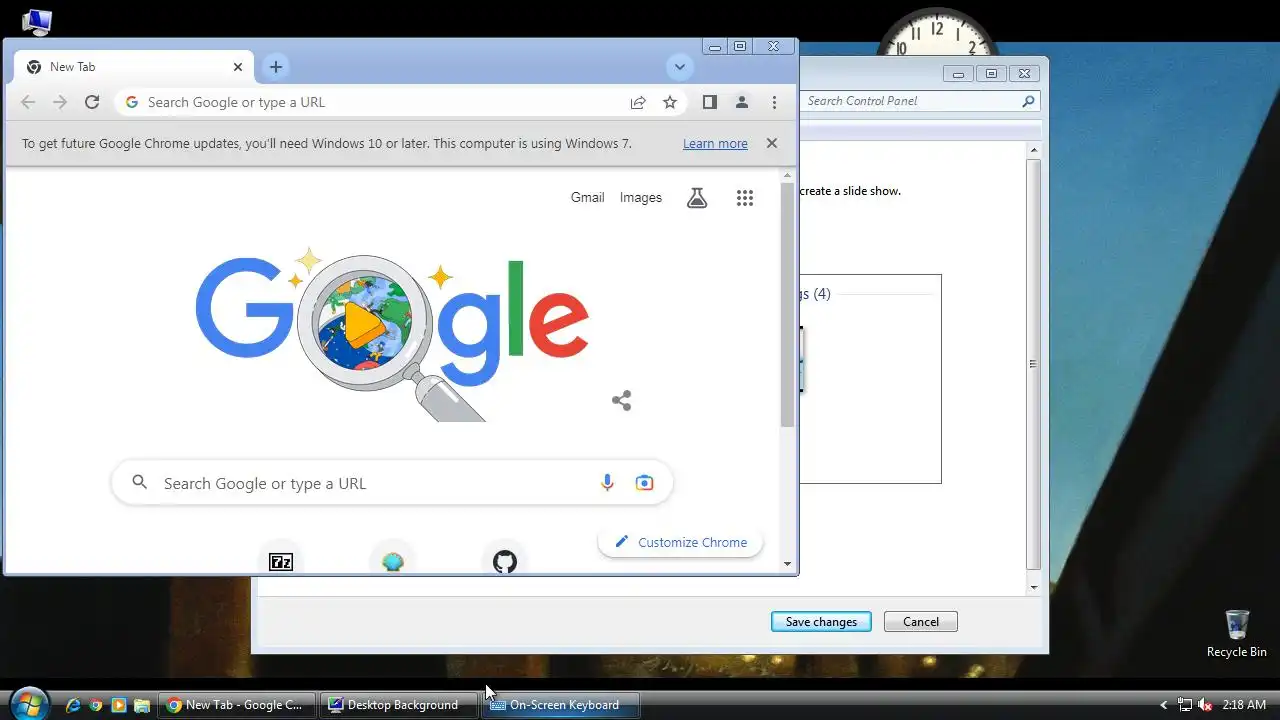This screenshot has height=720, width=1280.
Task: Open Search Labs flask icon
Action: (x=697, y=198)
